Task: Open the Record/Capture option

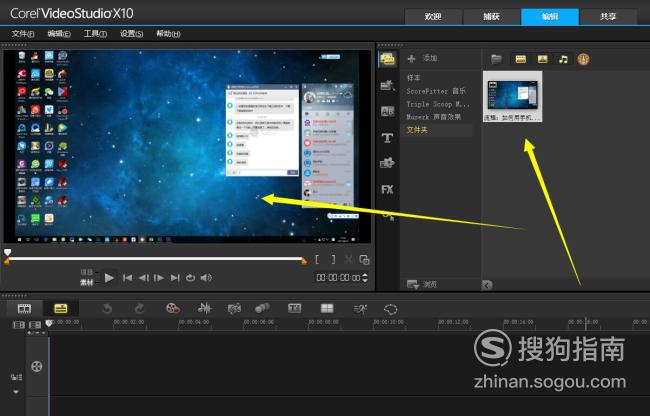Action: pos(172,308)
